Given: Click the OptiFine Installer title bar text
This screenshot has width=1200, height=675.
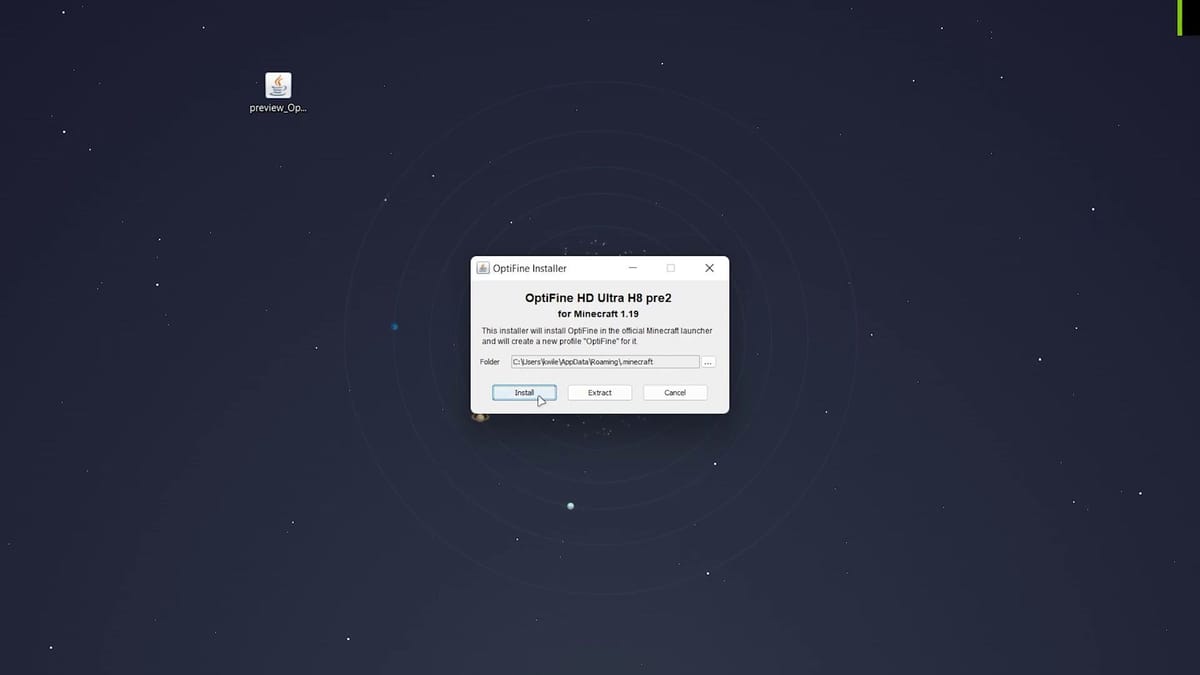Looking at the screenshot, I should click(530, 268).
